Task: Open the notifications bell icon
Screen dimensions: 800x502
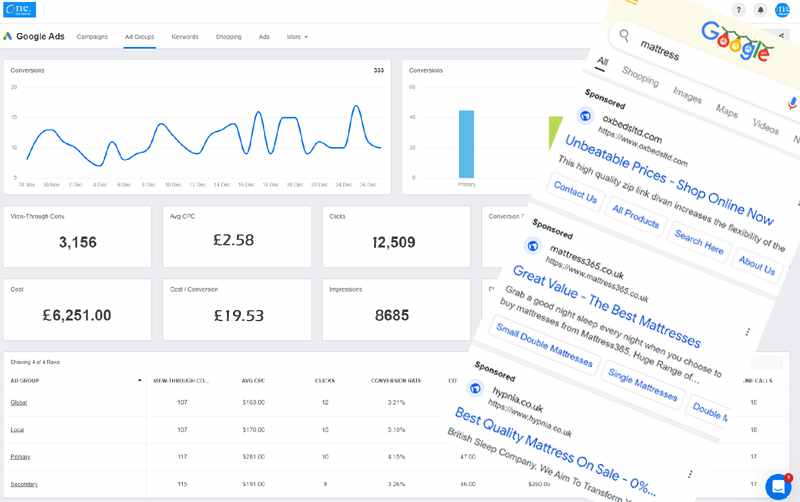Action: point(760,10)
